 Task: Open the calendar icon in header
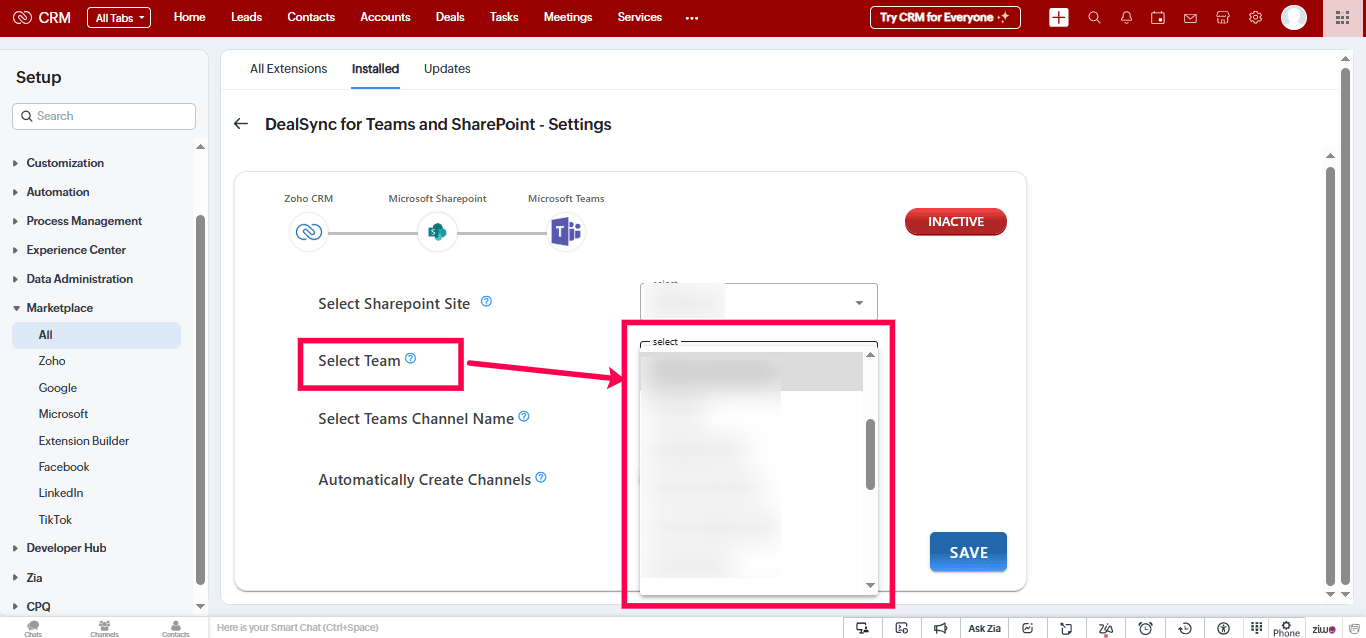(1158, 18)
